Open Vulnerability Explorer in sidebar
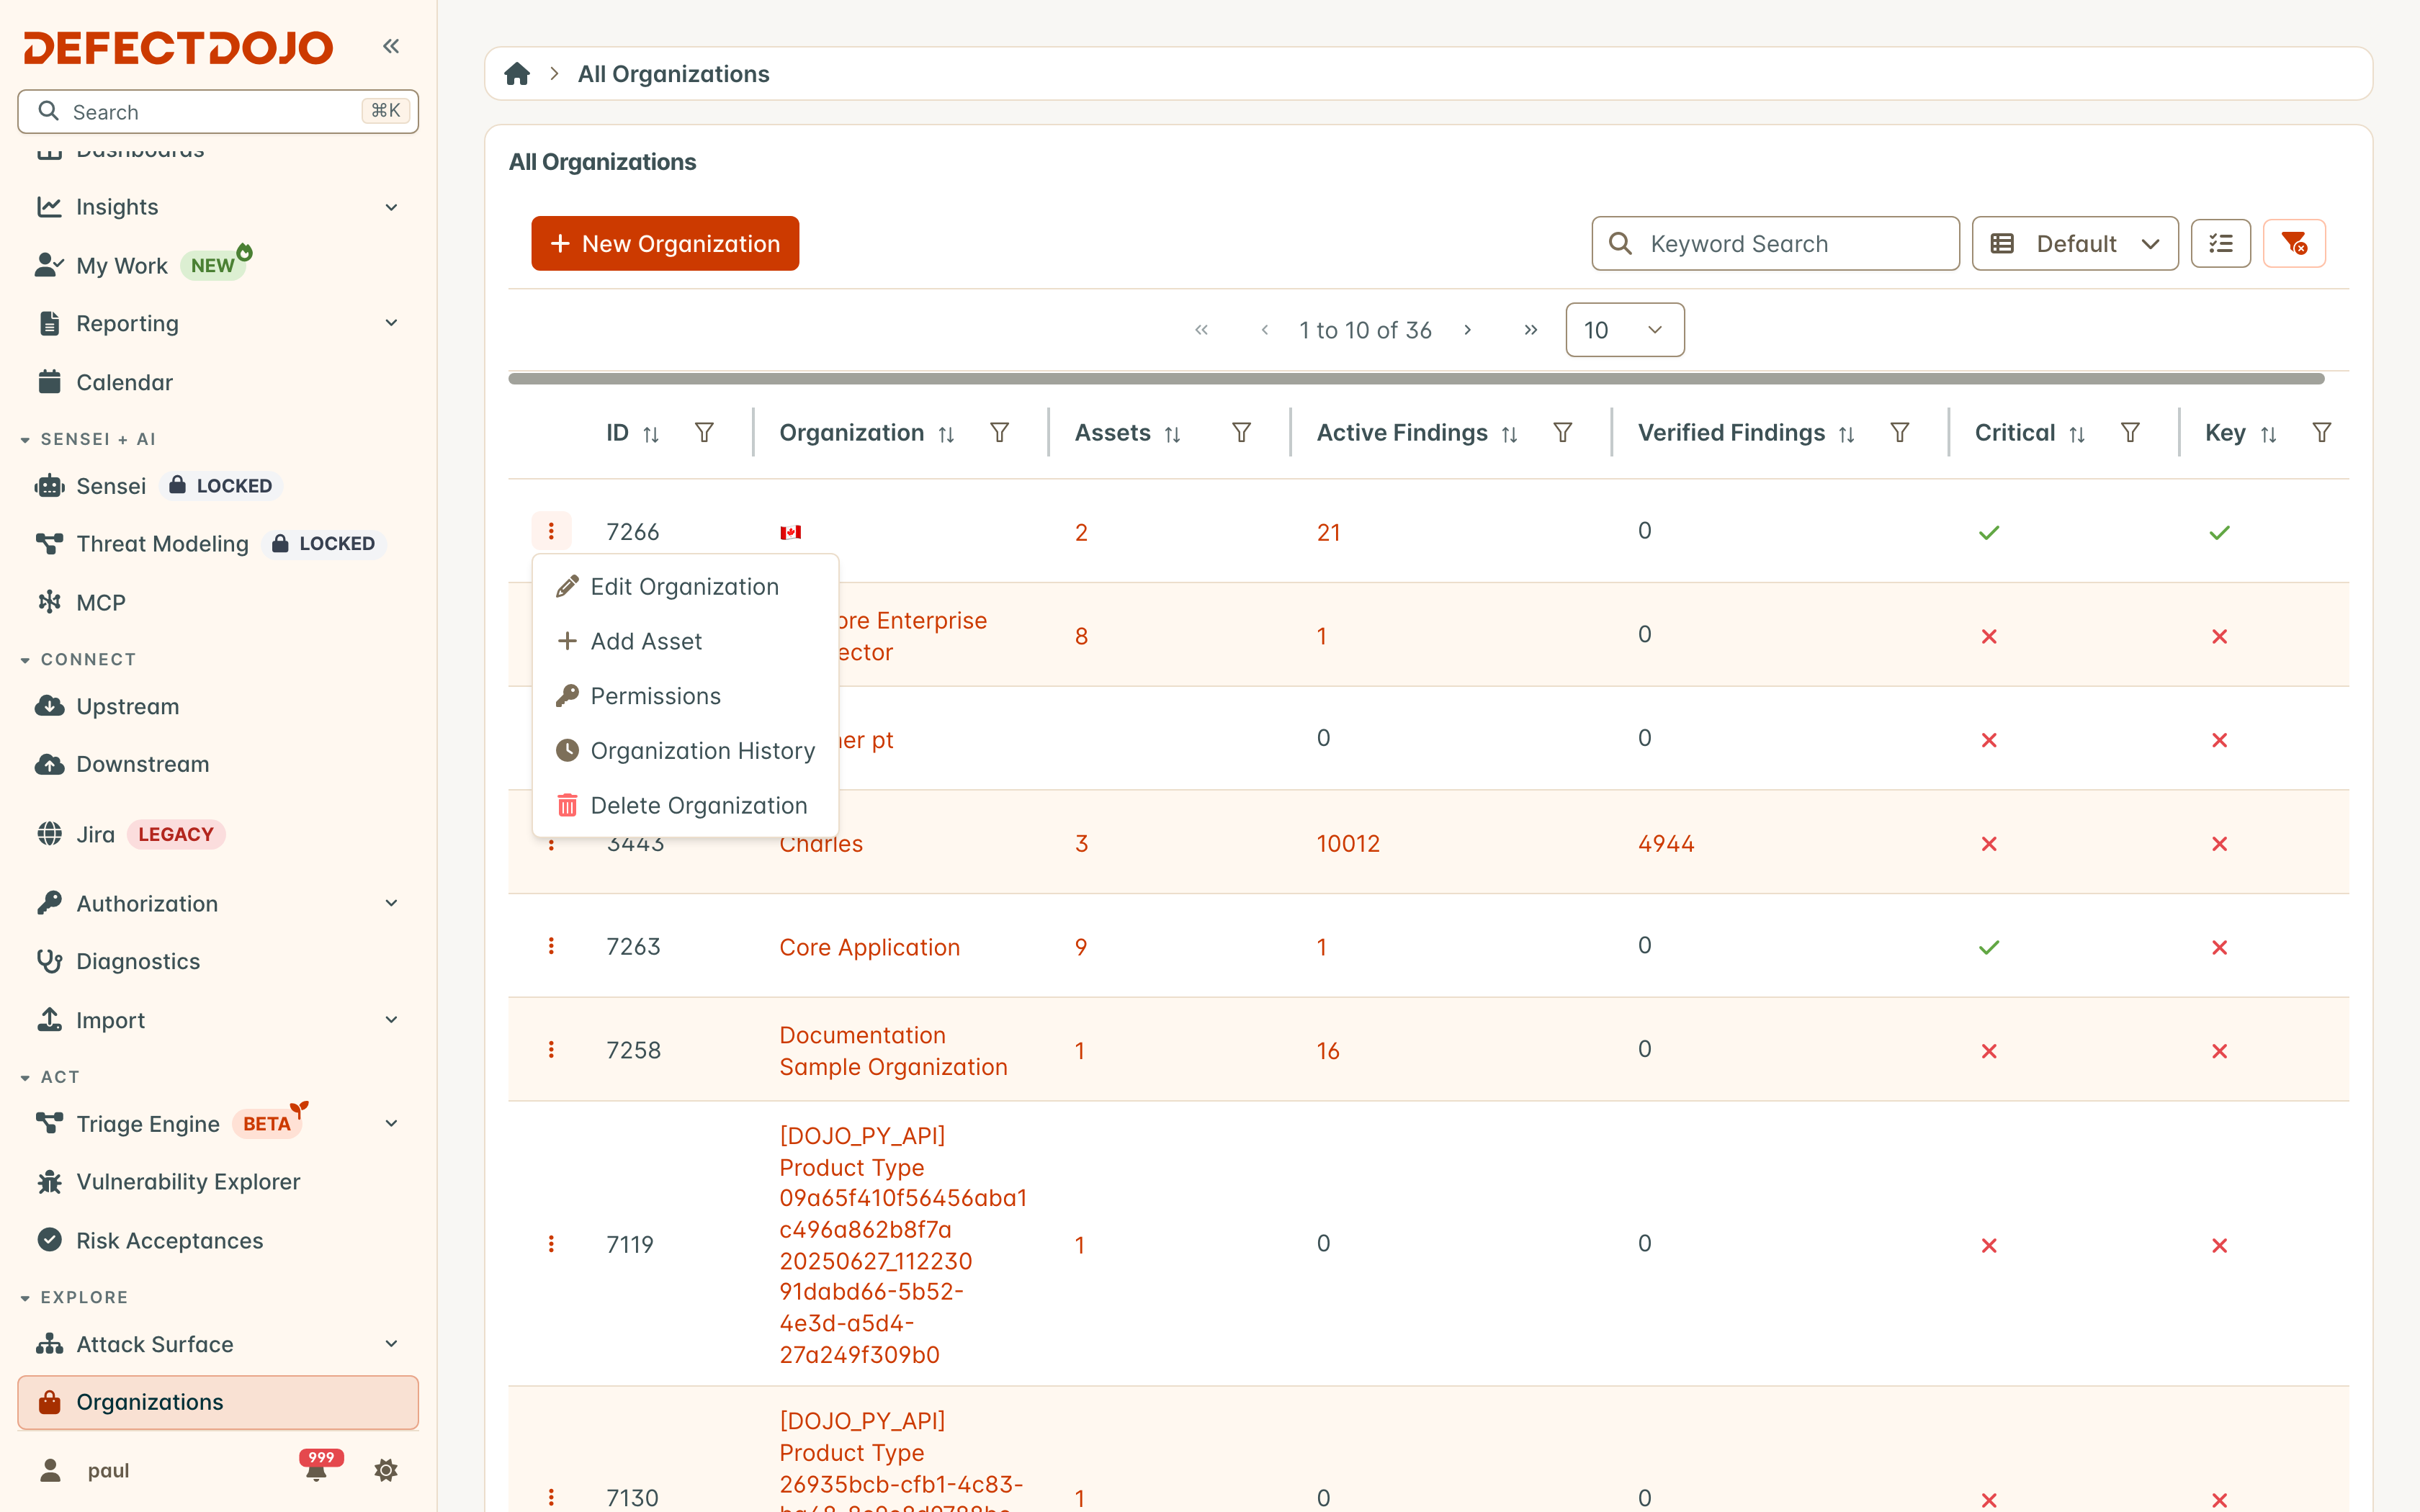Image resolution: width=2420 pixels, height=1512 pixels. [x=218, y=1182]
